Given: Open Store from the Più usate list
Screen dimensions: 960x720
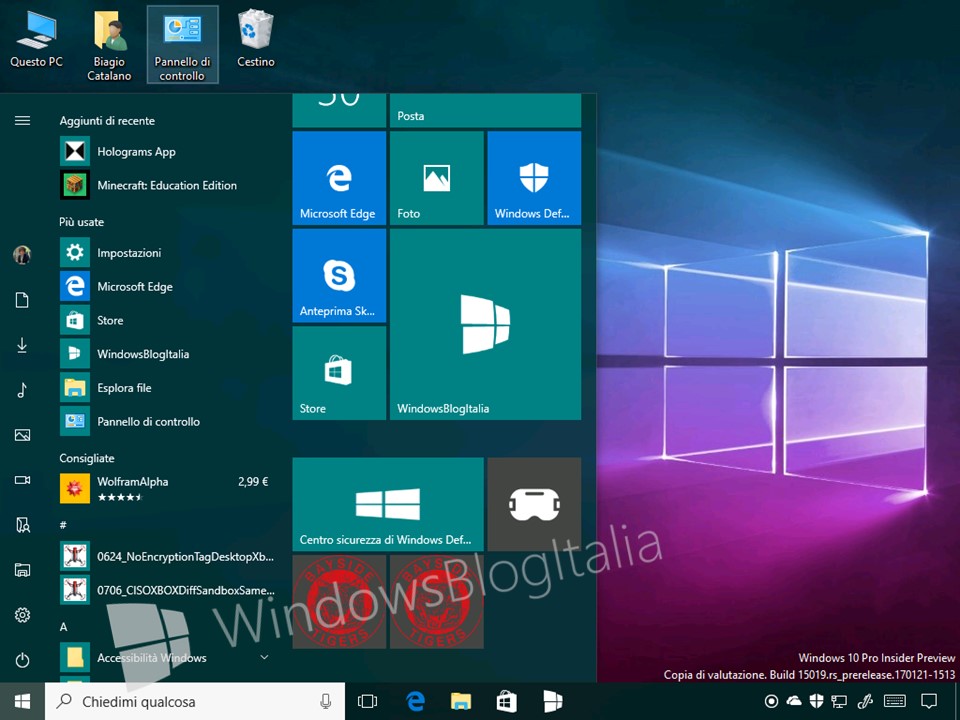Looking at the screenshot, I should [x=167, y=320].
